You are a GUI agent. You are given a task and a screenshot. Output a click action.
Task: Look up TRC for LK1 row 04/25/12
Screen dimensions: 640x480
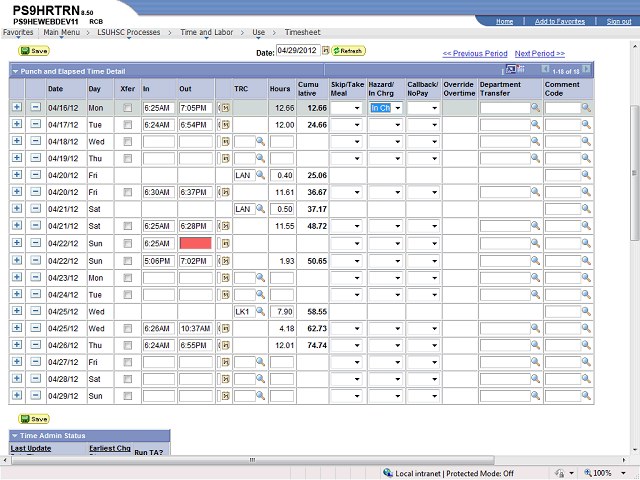point(260,311)
